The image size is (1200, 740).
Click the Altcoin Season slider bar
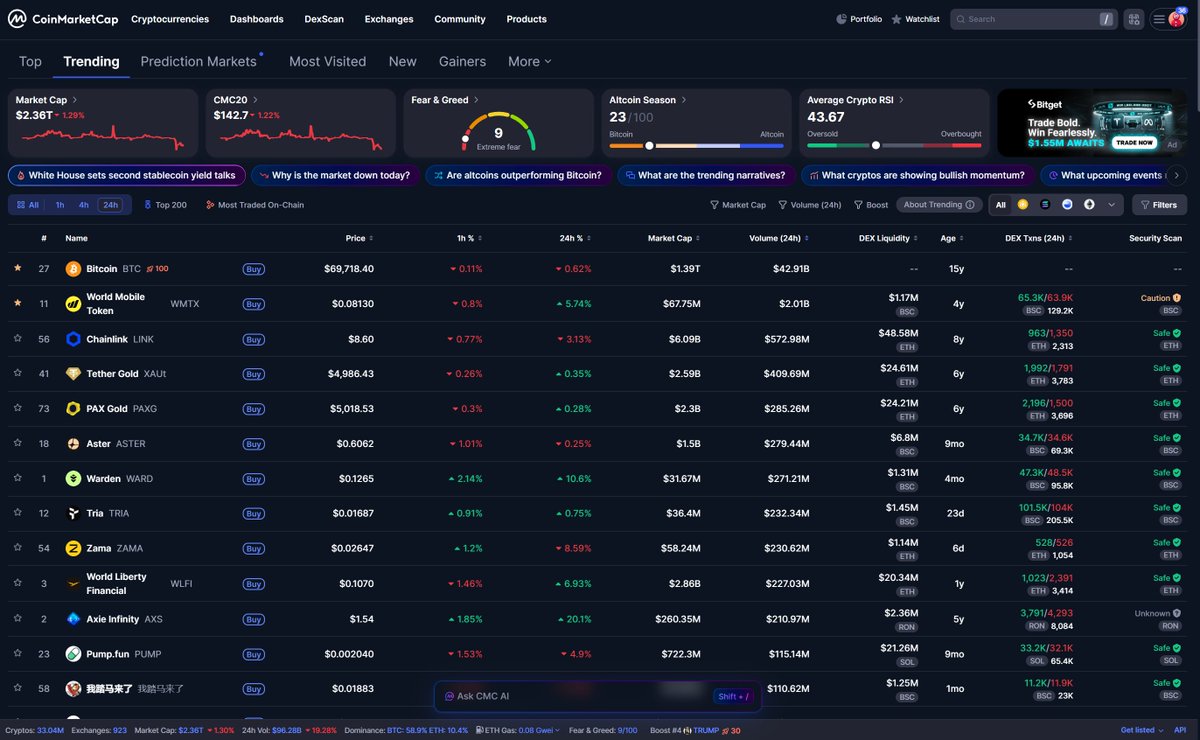697,145
